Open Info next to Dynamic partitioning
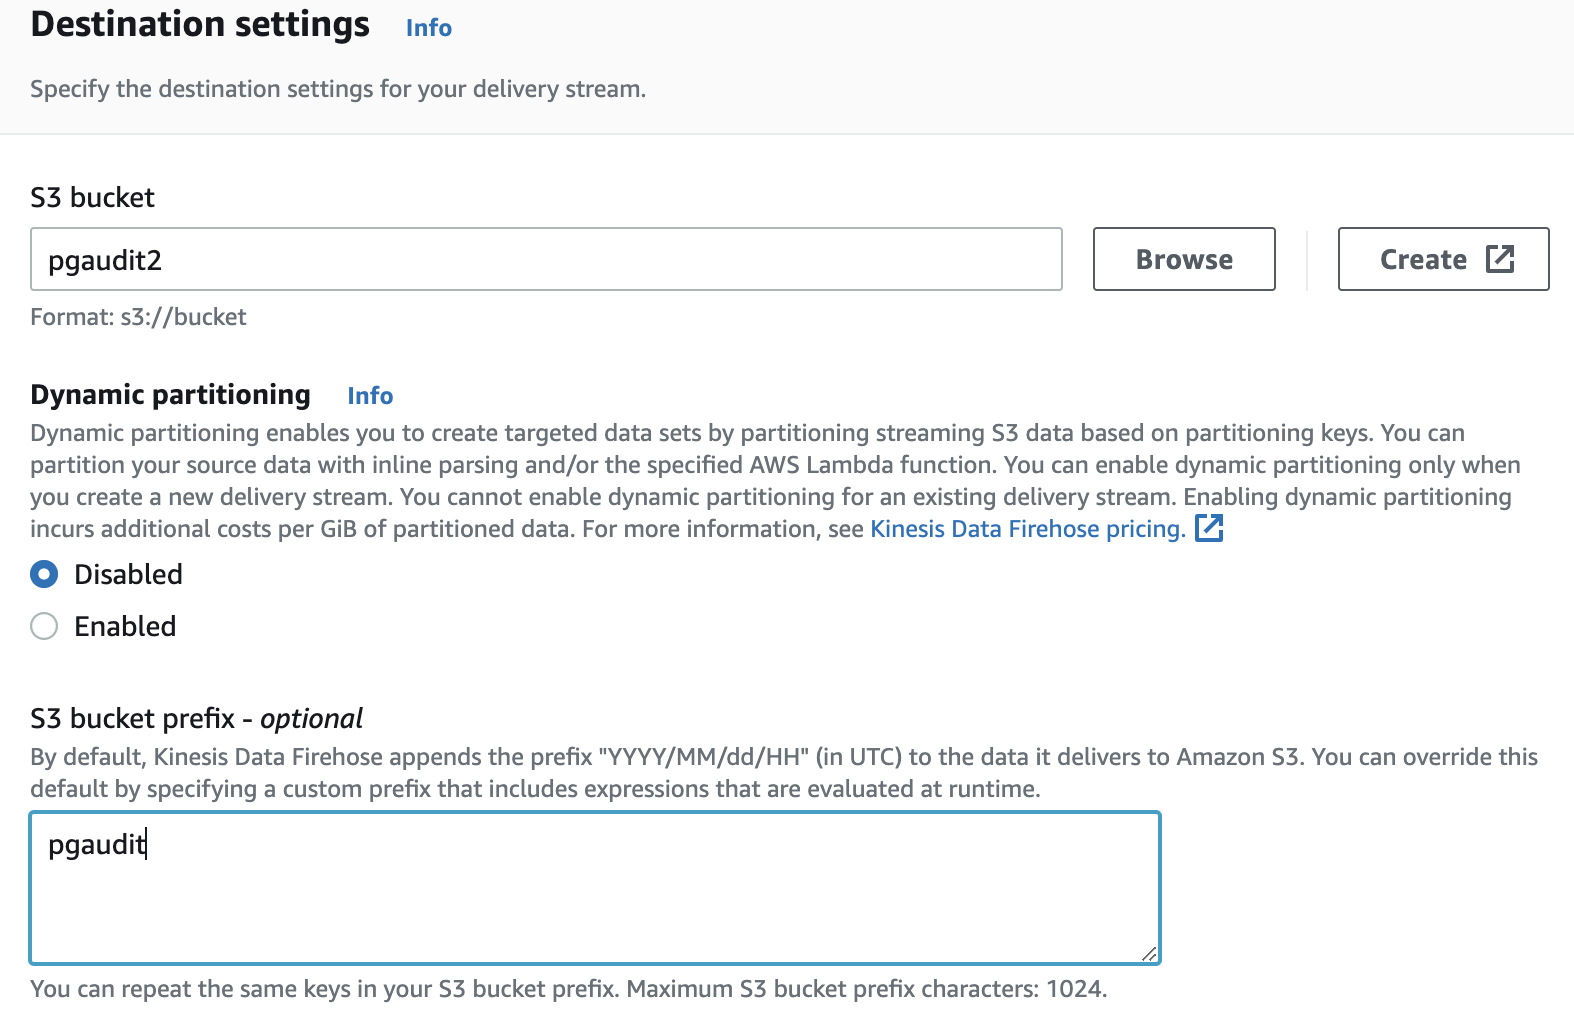This screenshot has height=1016, width=1574. pyautogui.click(x=370, y=396)
